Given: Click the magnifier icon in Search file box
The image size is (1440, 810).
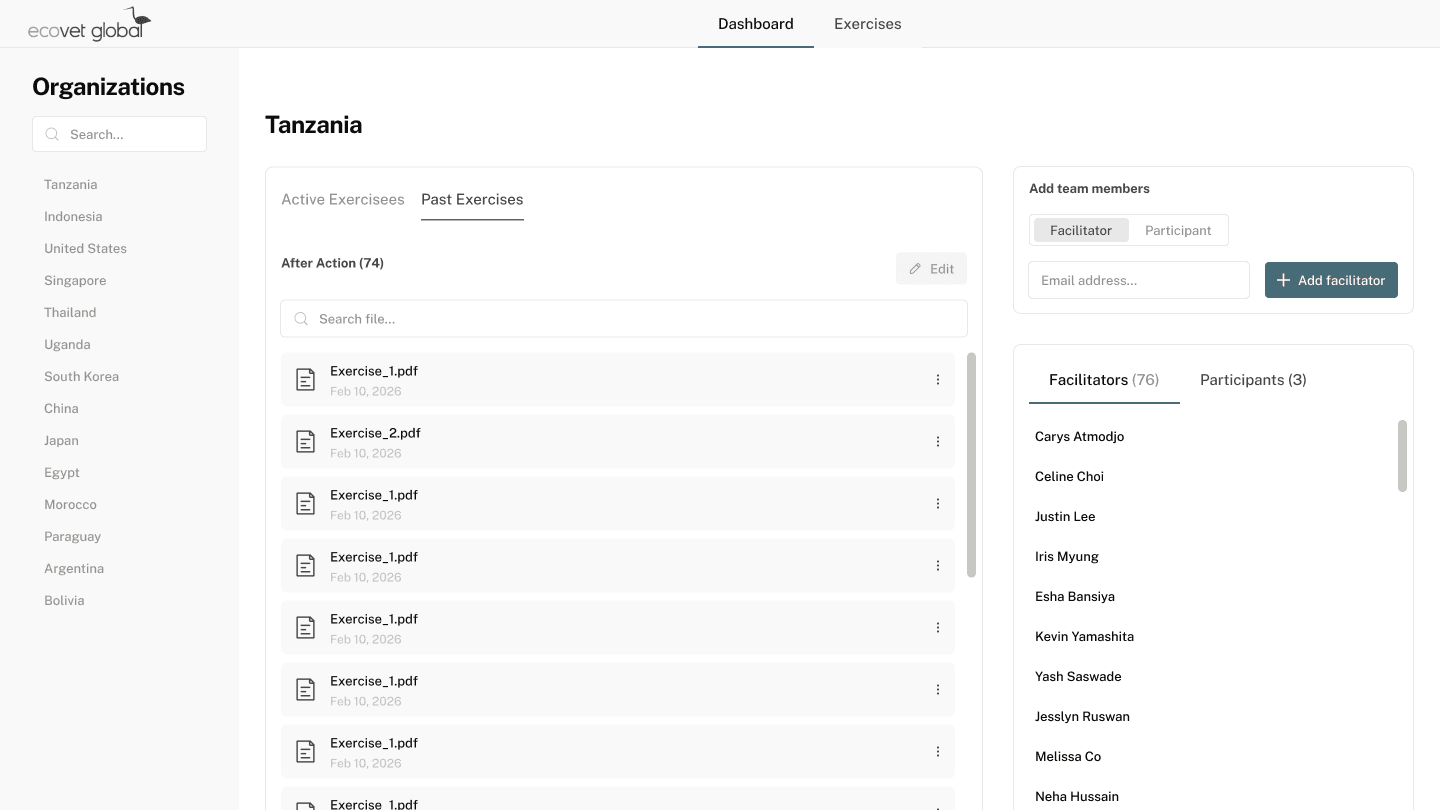Looking at the screenshot, I should pyautogui.click(x=301, y=319).
